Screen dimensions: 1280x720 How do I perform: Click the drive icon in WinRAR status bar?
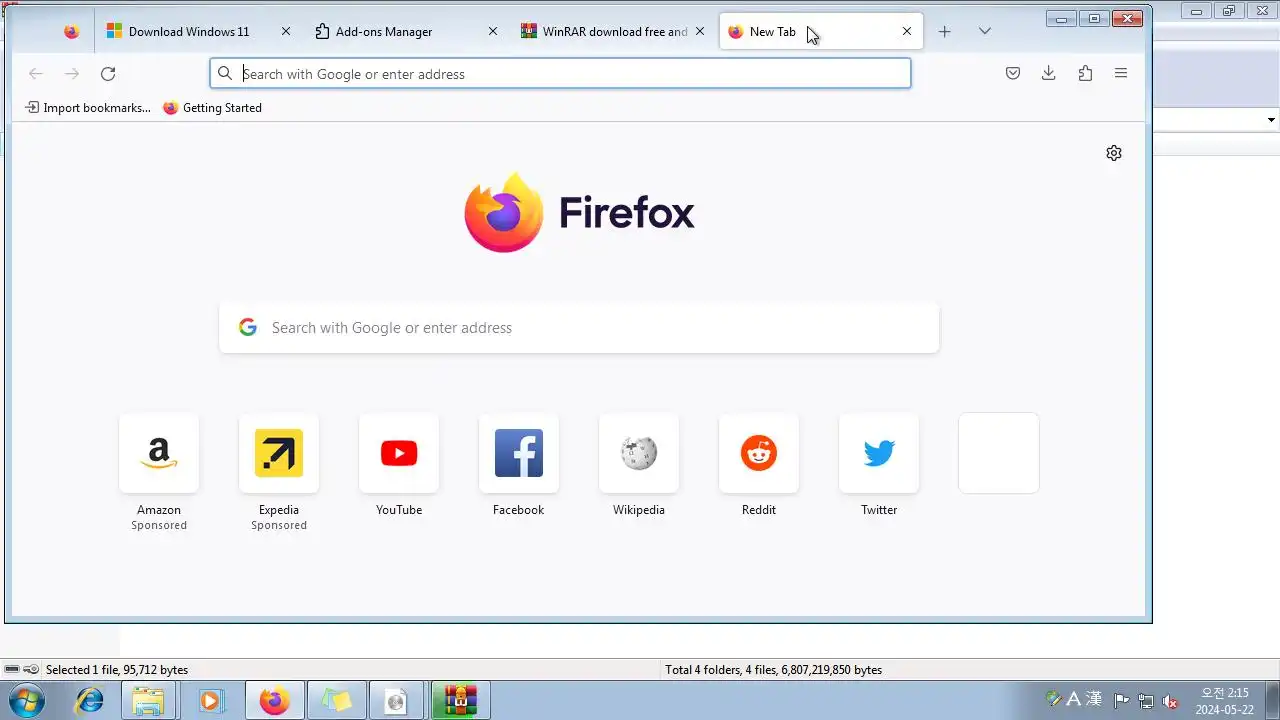12,670
